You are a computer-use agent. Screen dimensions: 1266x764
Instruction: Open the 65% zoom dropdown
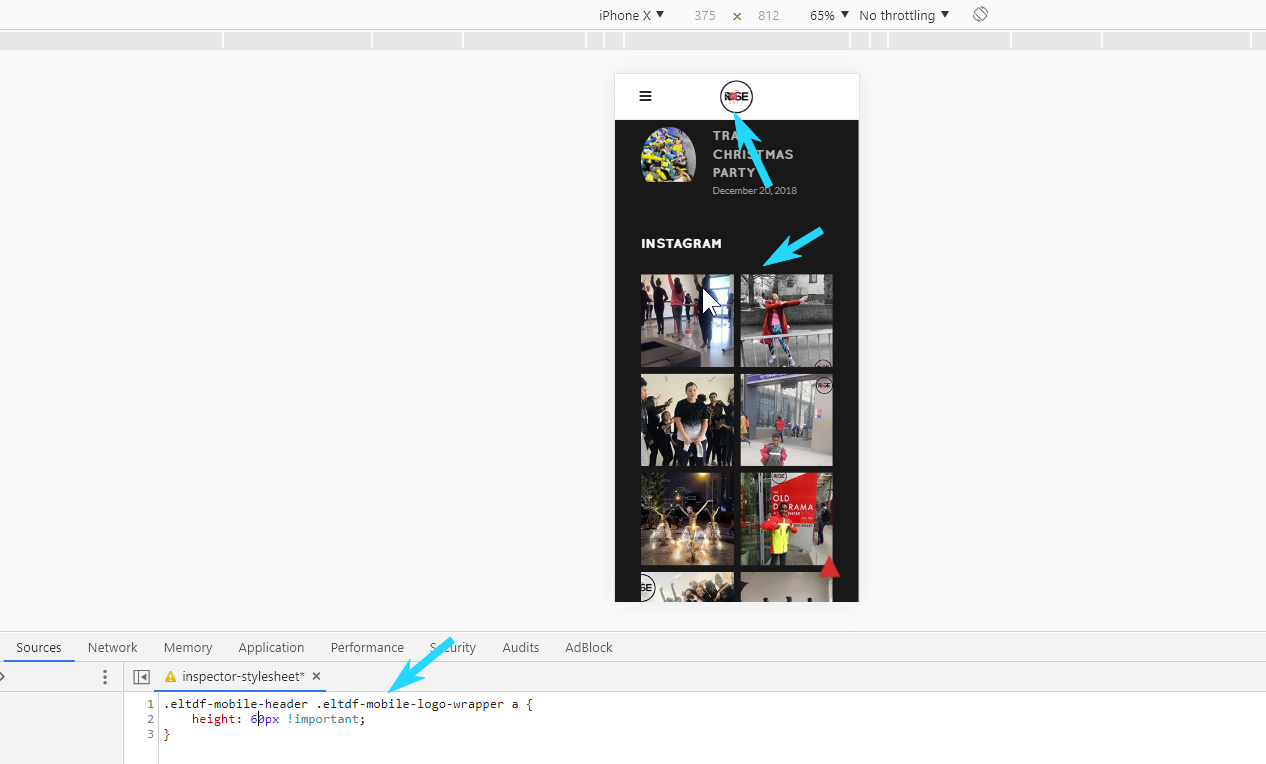[829, 15]
